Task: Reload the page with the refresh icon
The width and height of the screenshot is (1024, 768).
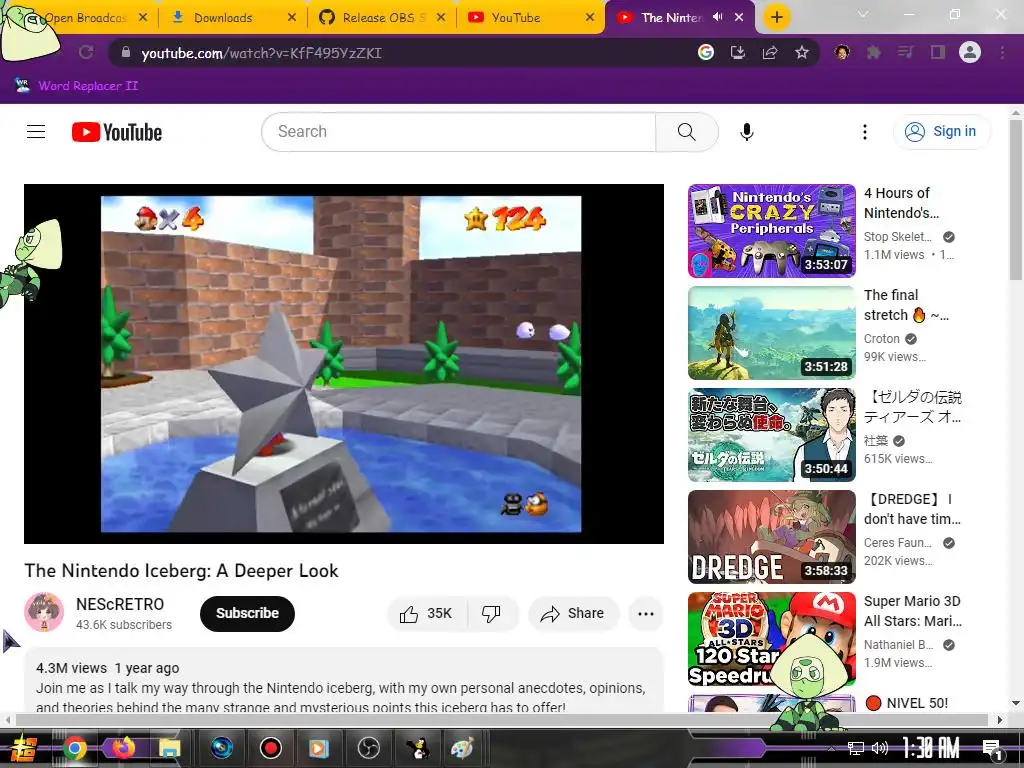Action: pos(86,52)
